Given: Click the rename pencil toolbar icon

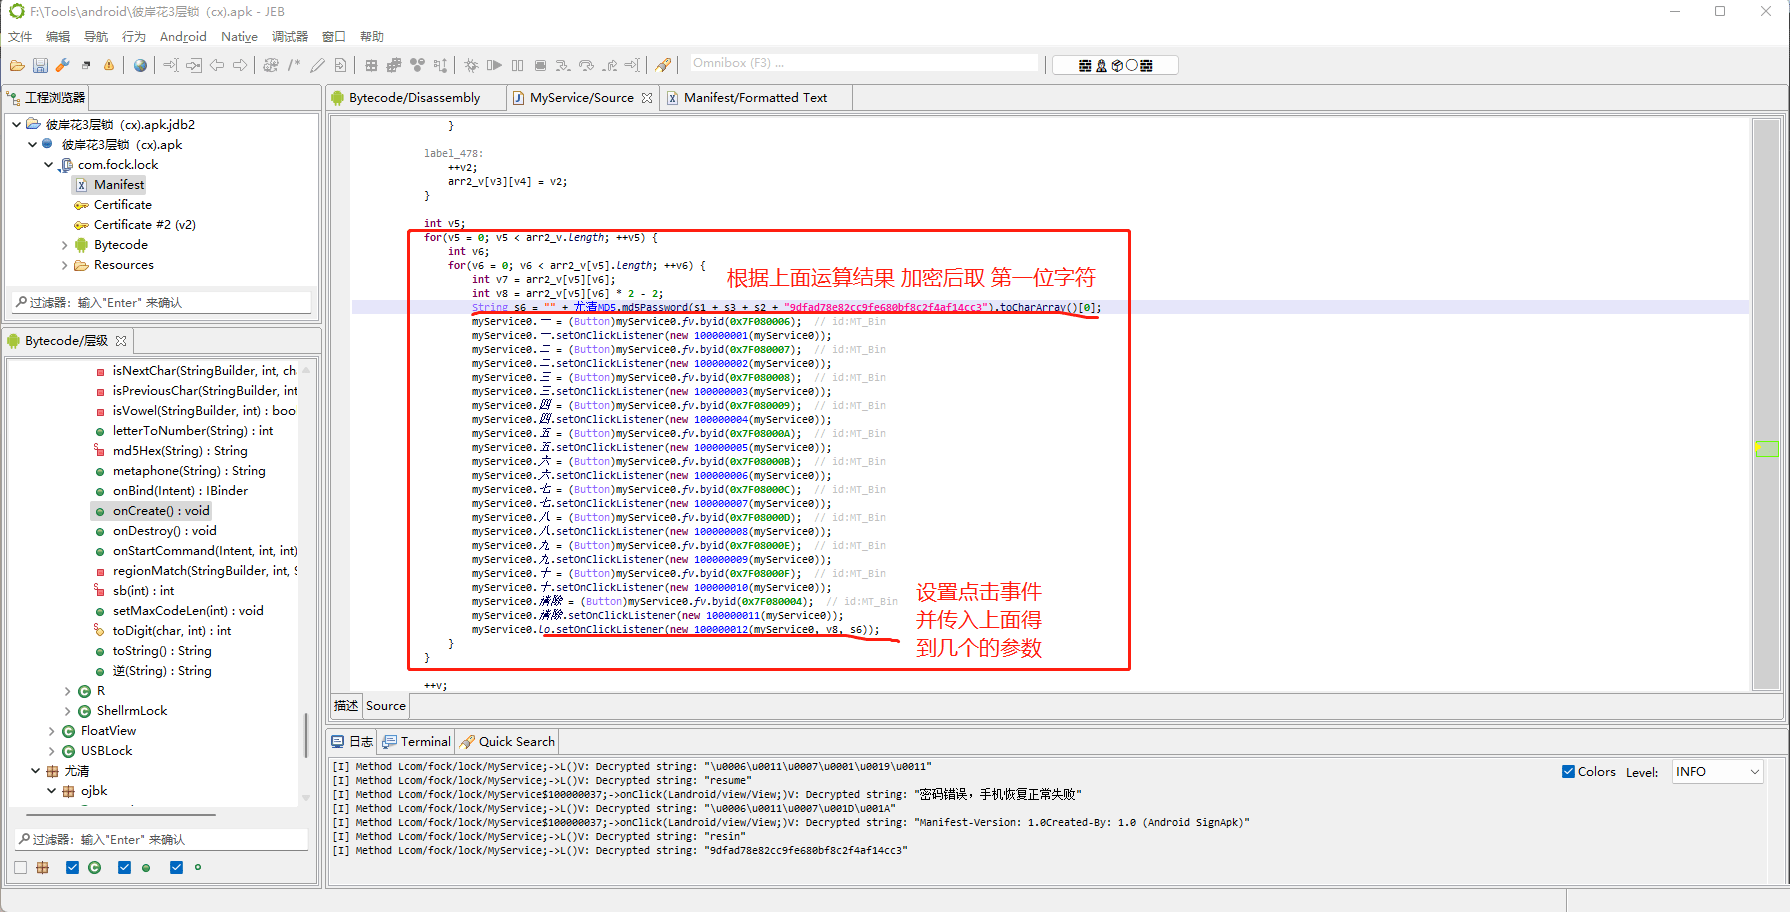Looking at the screenshot, I should (x=317, y=65).
